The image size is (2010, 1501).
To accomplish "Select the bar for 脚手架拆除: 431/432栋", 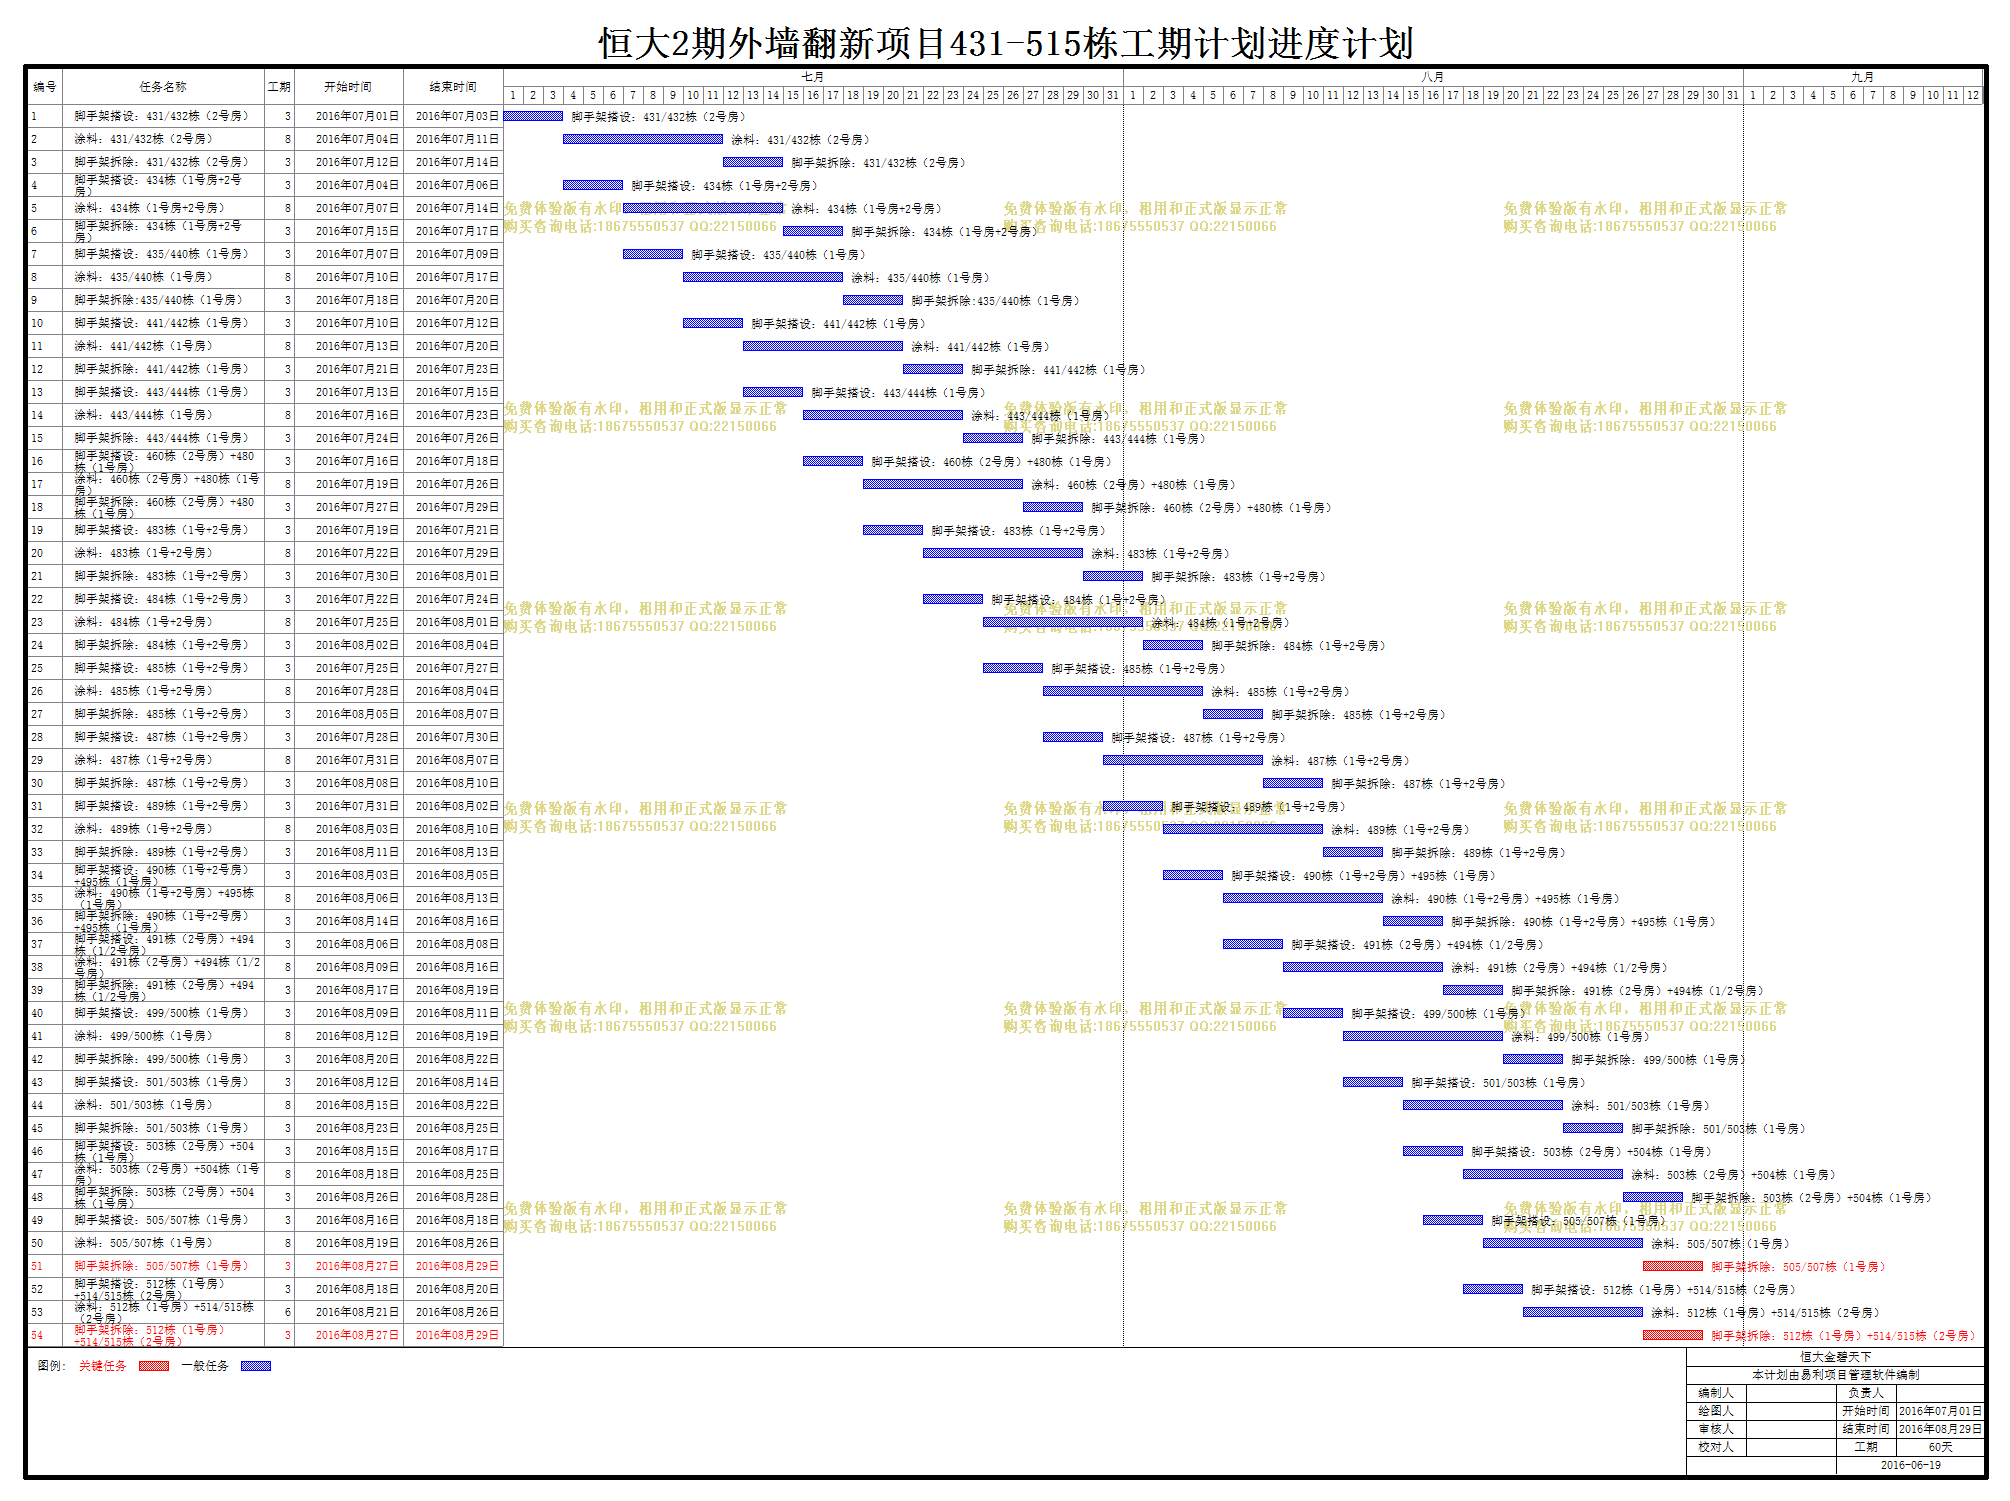I will tap(753, 162).
